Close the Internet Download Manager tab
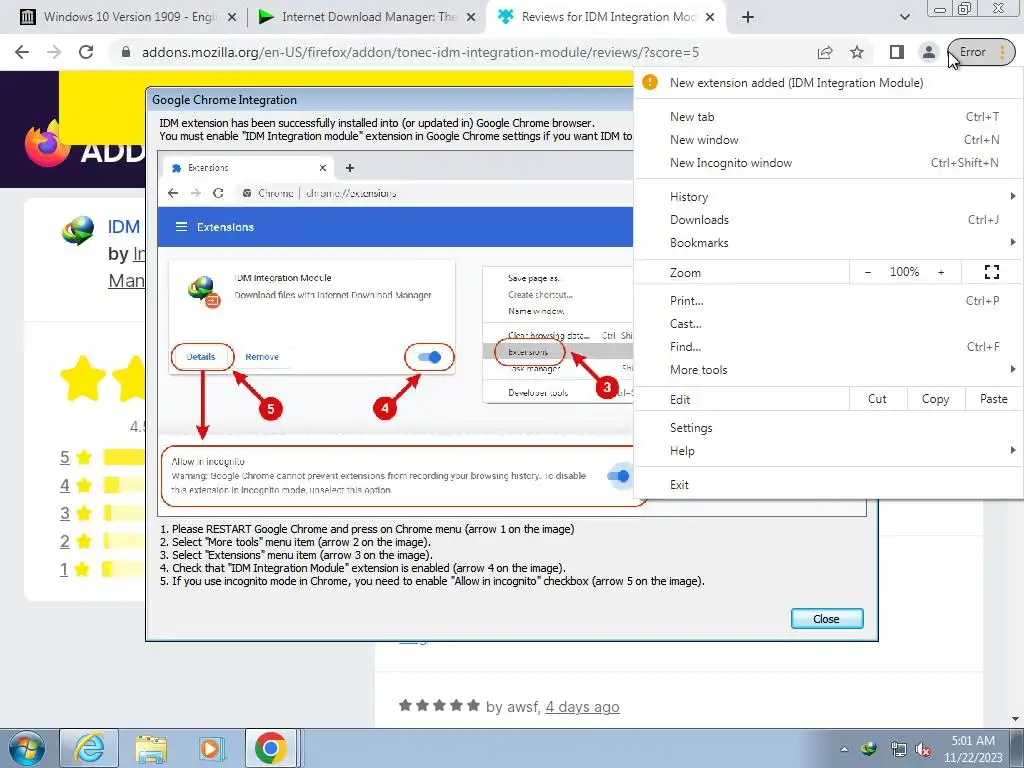 [x=471, y=18]
